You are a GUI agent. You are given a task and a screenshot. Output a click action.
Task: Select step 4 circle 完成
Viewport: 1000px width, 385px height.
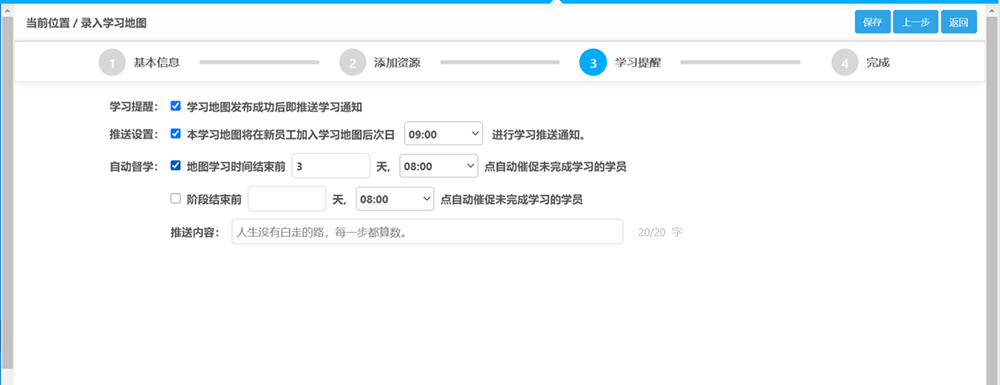pyautogui.click(x=845, y=62)
